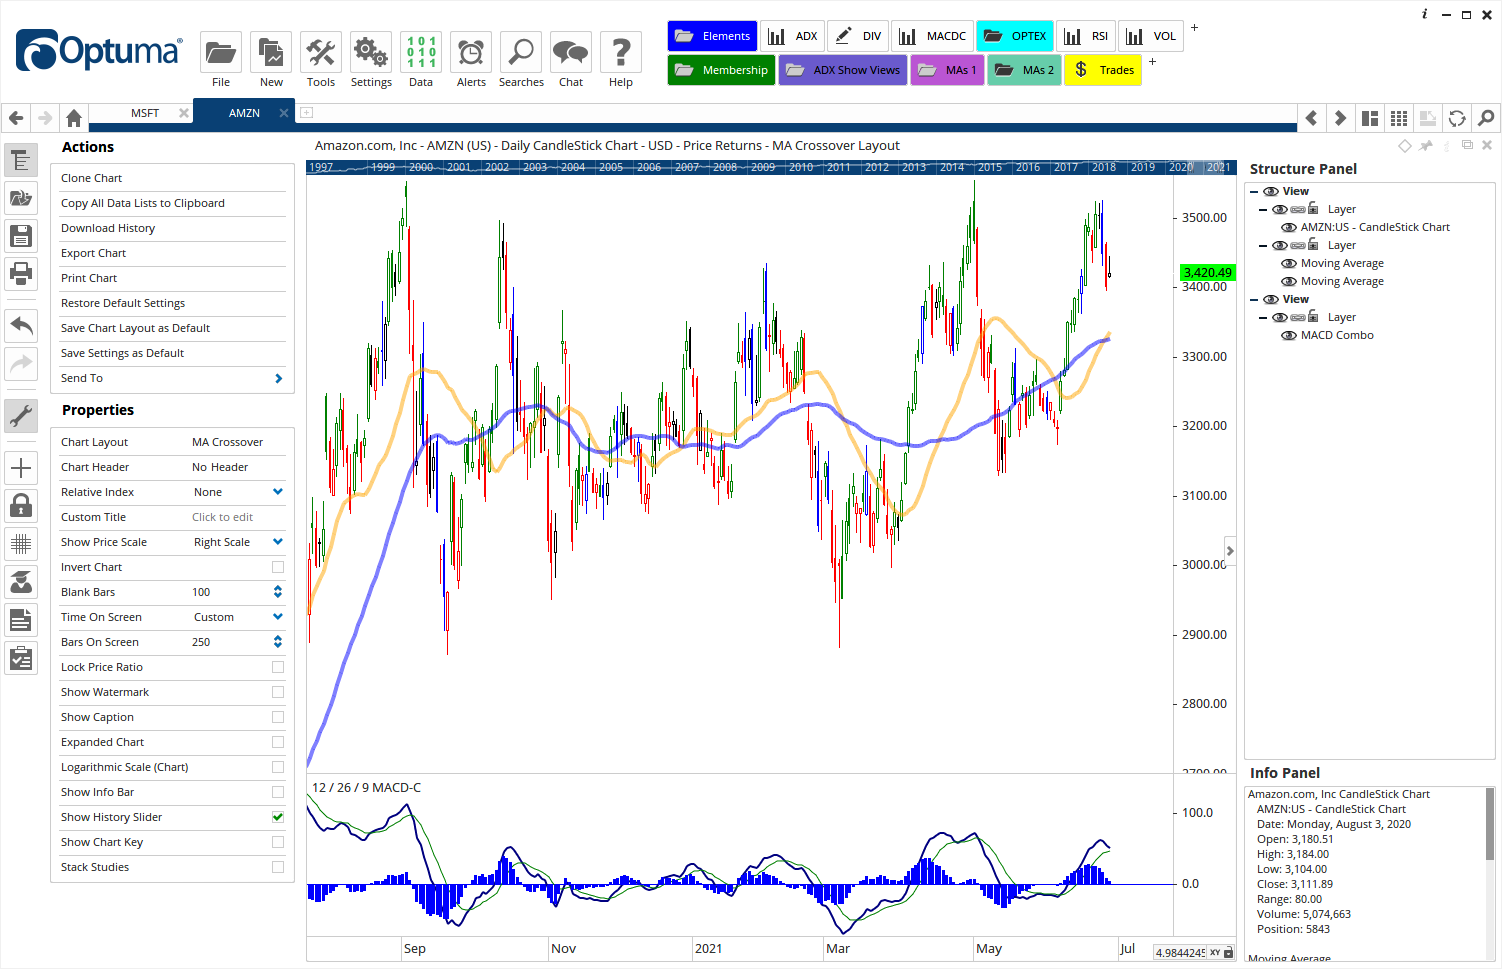Click Download History action
The height and width of the screenshot is (969, 1502).
coord(108,228)
